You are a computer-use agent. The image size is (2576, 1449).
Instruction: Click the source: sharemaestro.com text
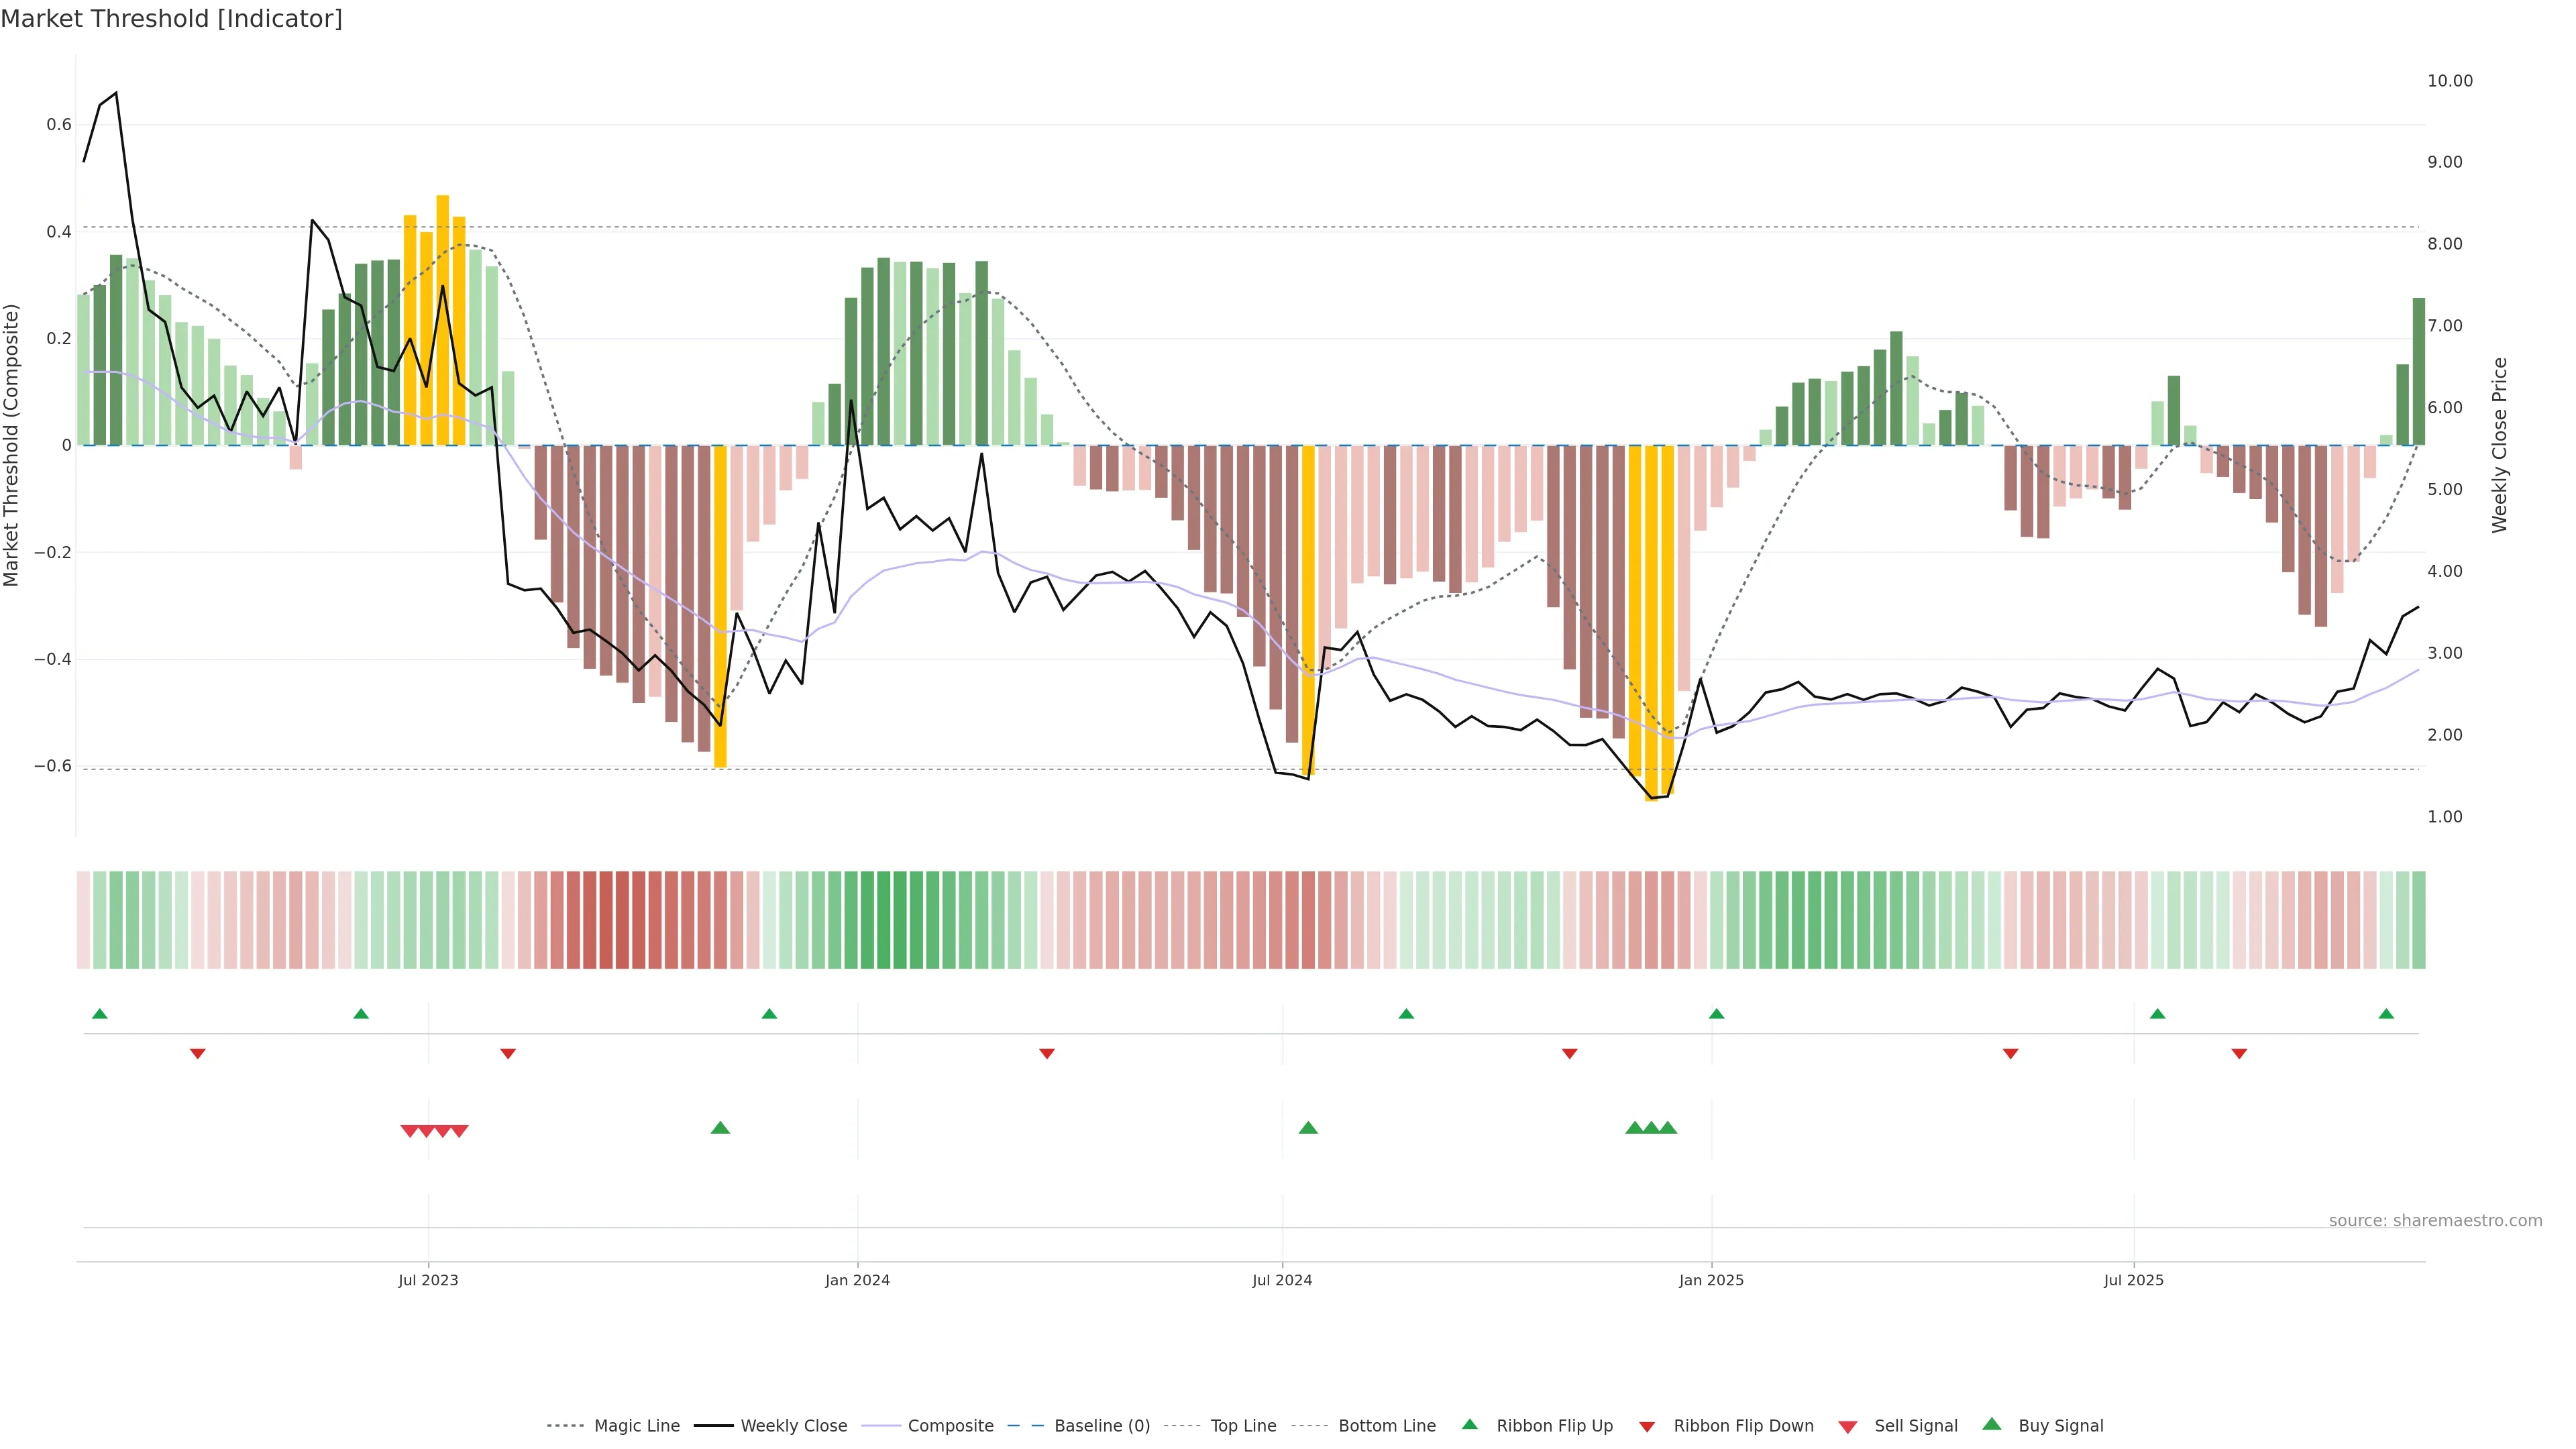point(2435,1221)
